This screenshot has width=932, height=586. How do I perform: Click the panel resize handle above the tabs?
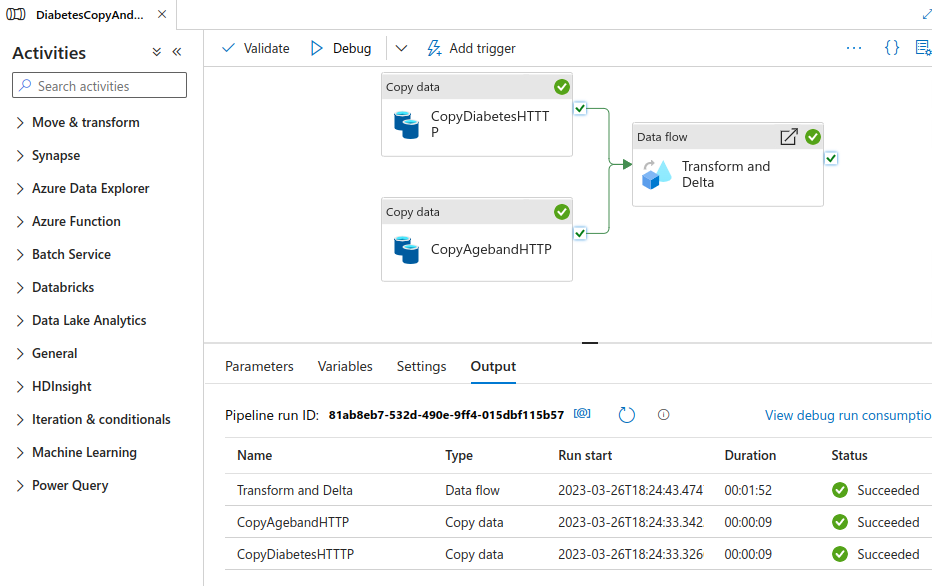[590, 343]
